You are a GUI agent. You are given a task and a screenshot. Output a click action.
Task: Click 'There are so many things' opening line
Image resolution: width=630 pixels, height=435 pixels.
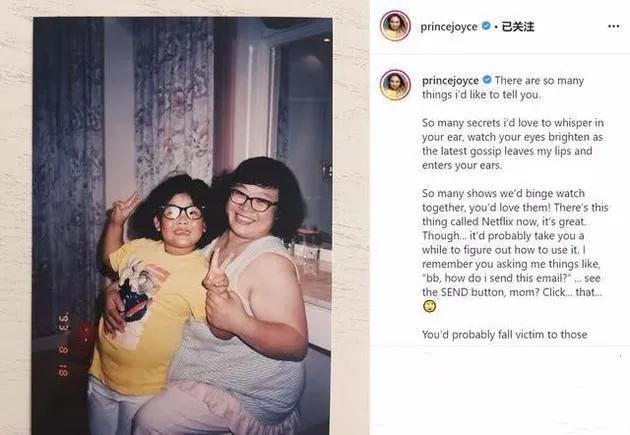503,87
